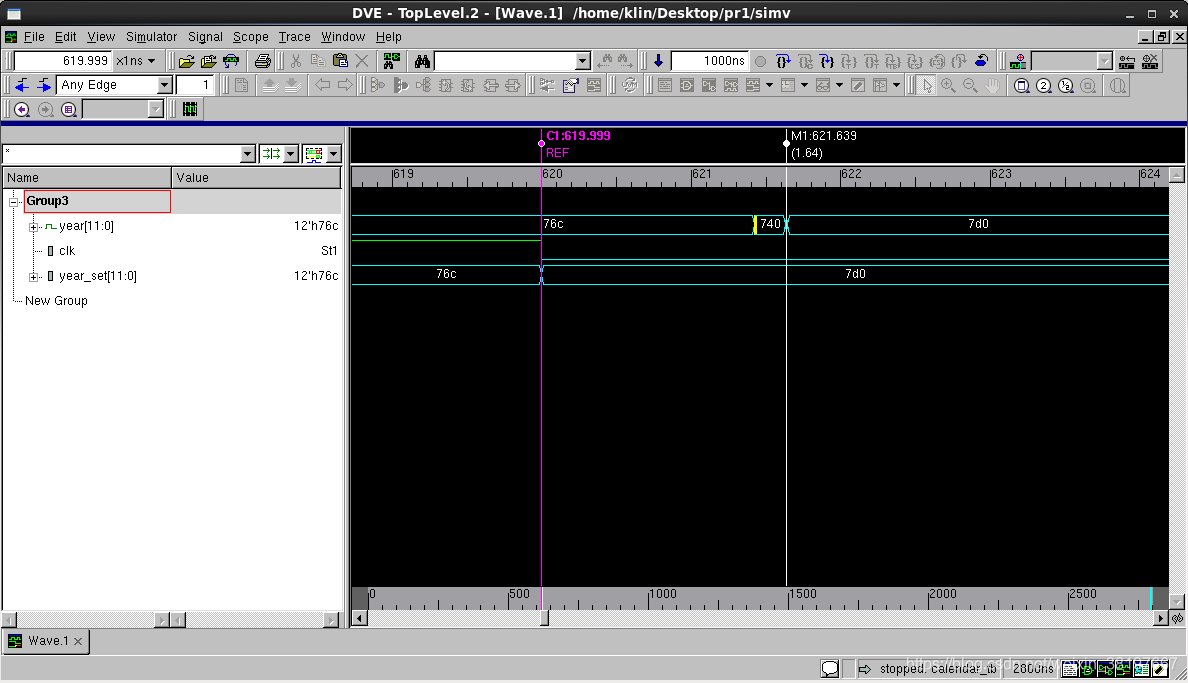Image resolution: width=1188 pixels, height=683 pixels.
Task: Click the current time 619.999 field
Action: (x=63, y=61)
